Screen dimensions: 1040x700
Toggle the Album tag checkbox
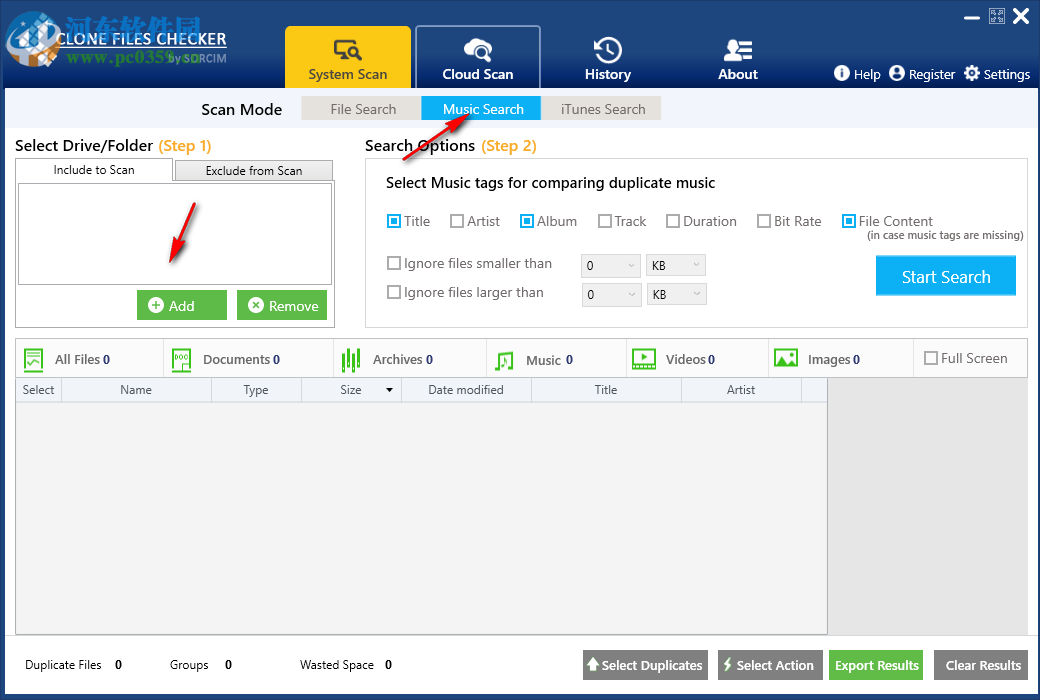[x=527, y=221]
